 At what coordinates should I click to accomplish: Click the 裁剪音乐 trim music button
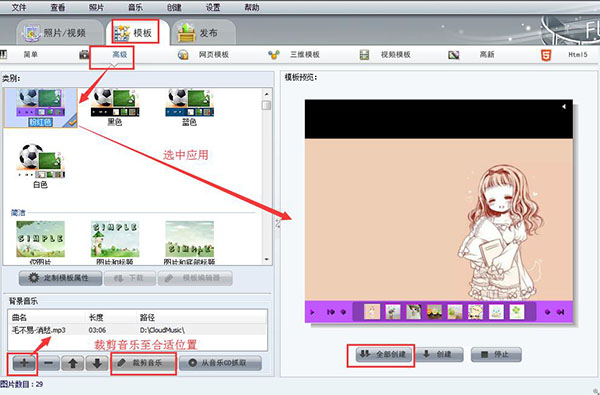click(x=143, y=363)
